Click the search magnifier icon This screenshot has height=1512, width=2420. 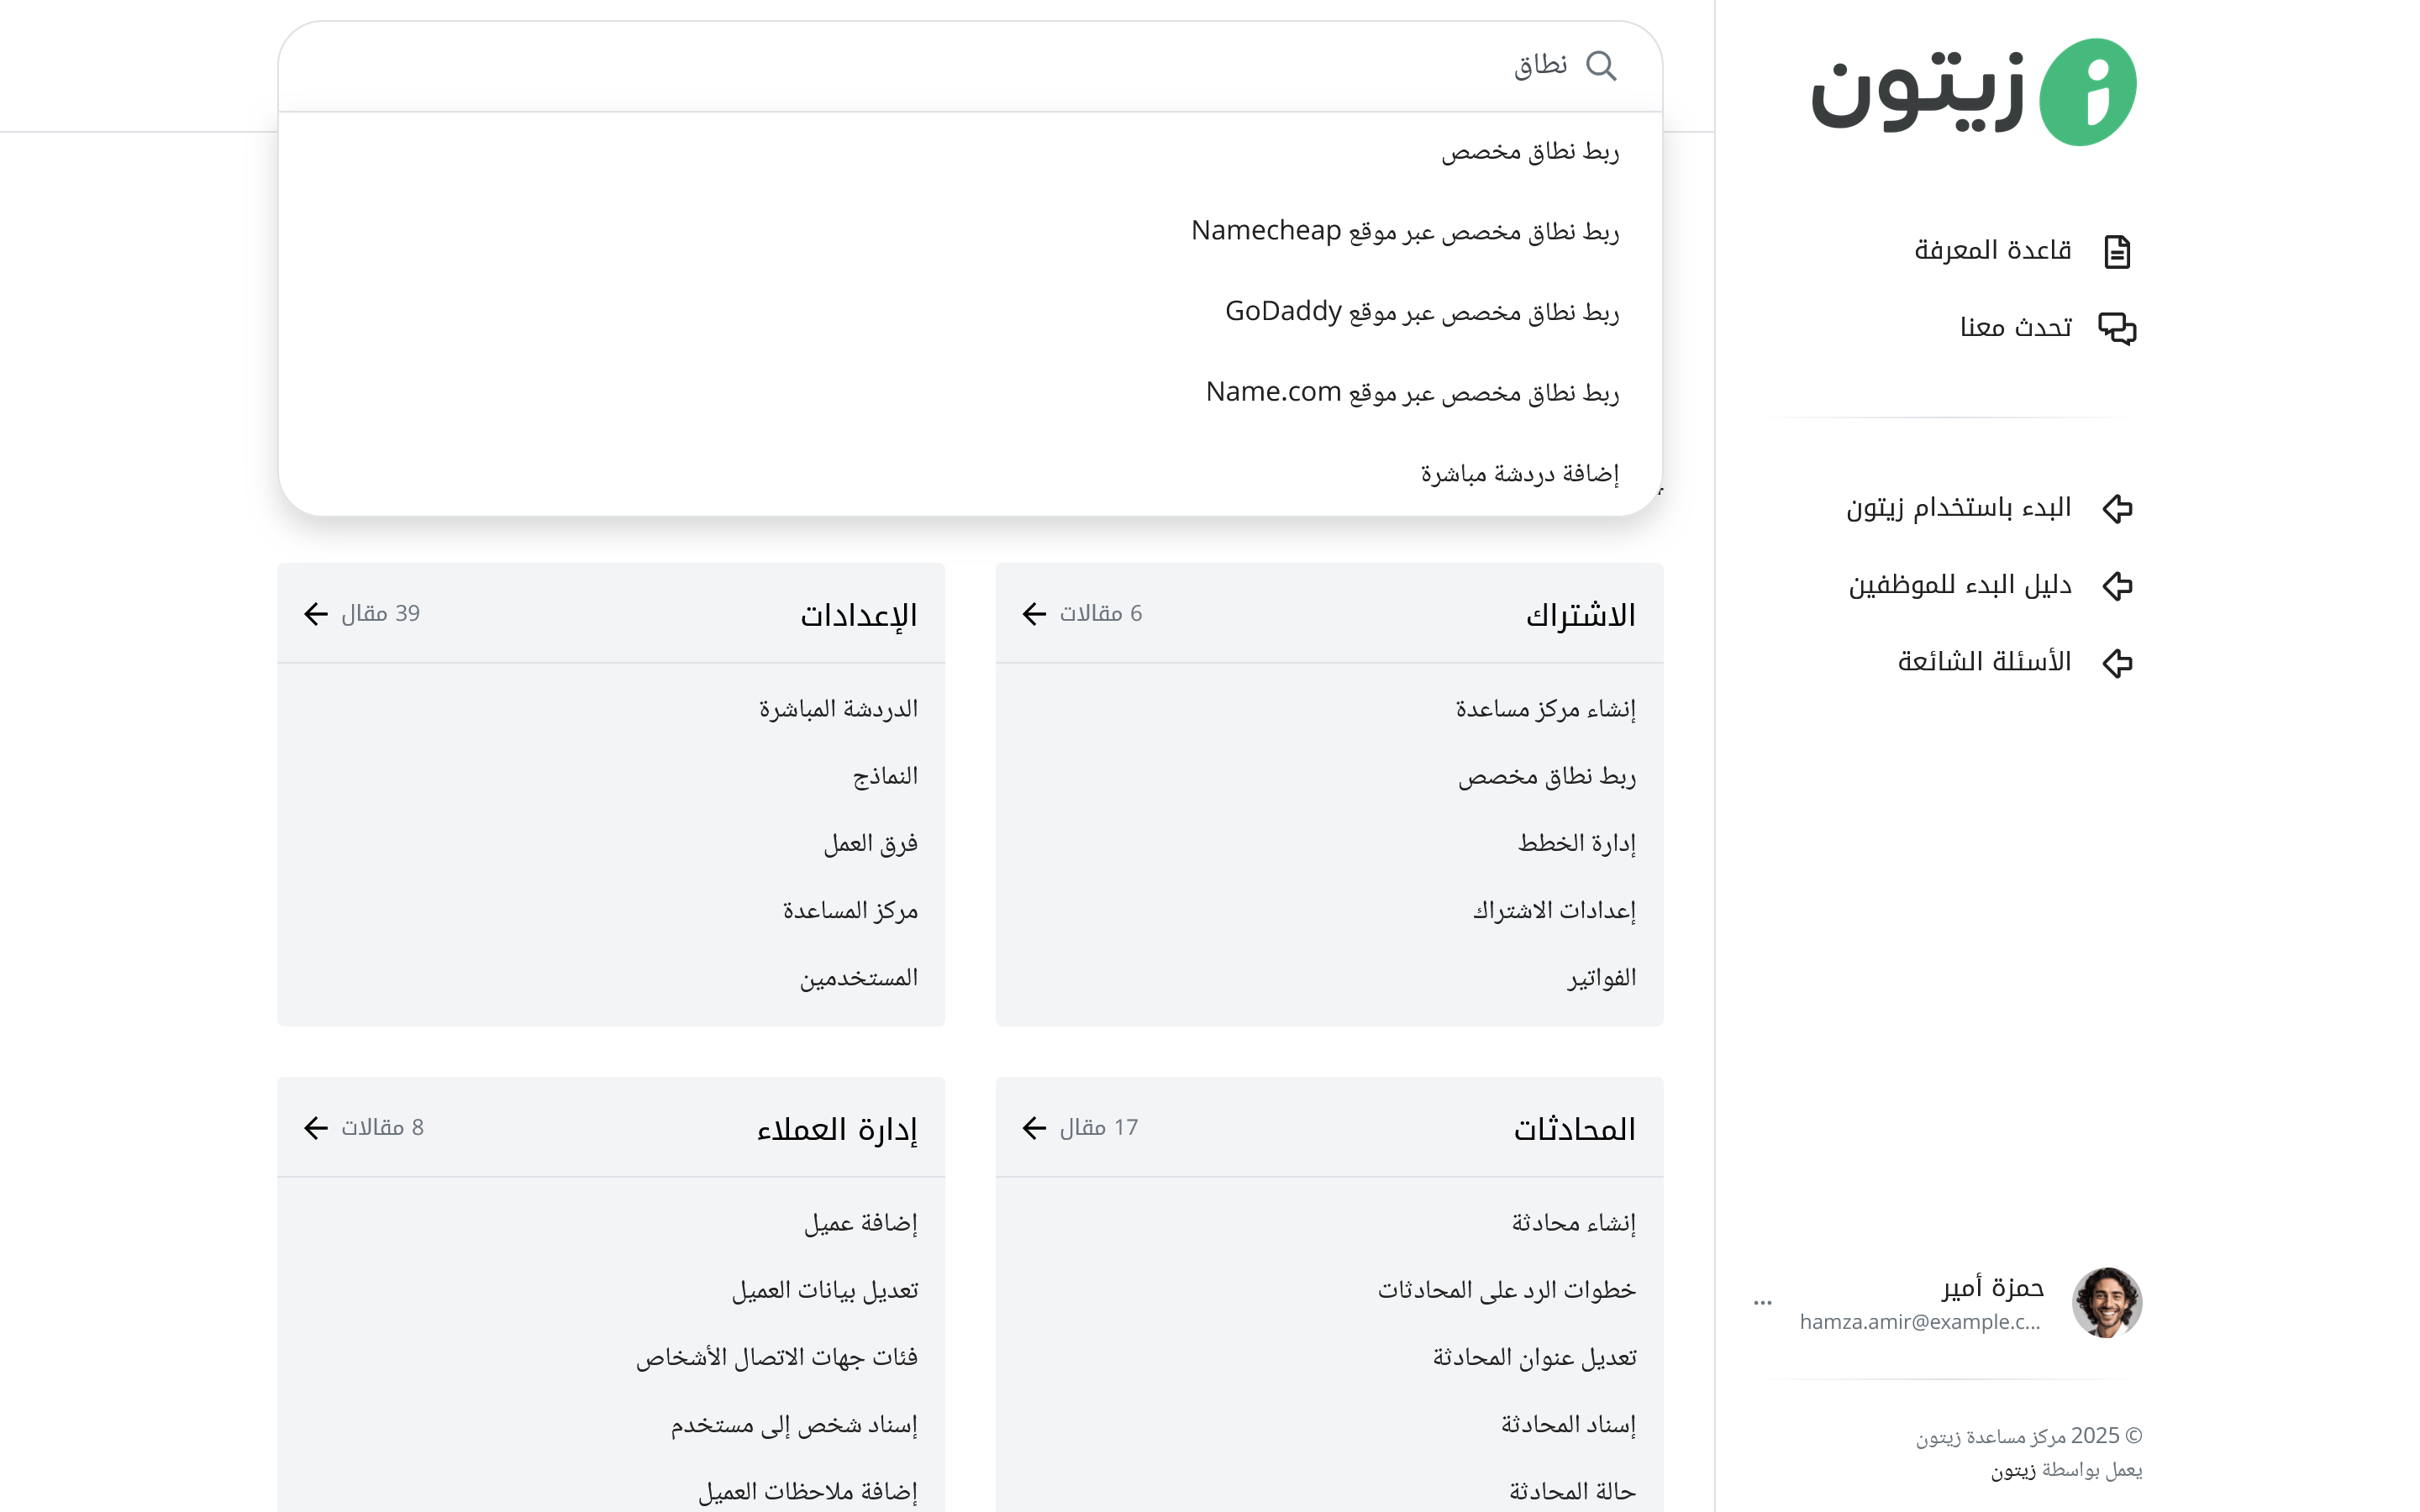tap(1601, 66)
